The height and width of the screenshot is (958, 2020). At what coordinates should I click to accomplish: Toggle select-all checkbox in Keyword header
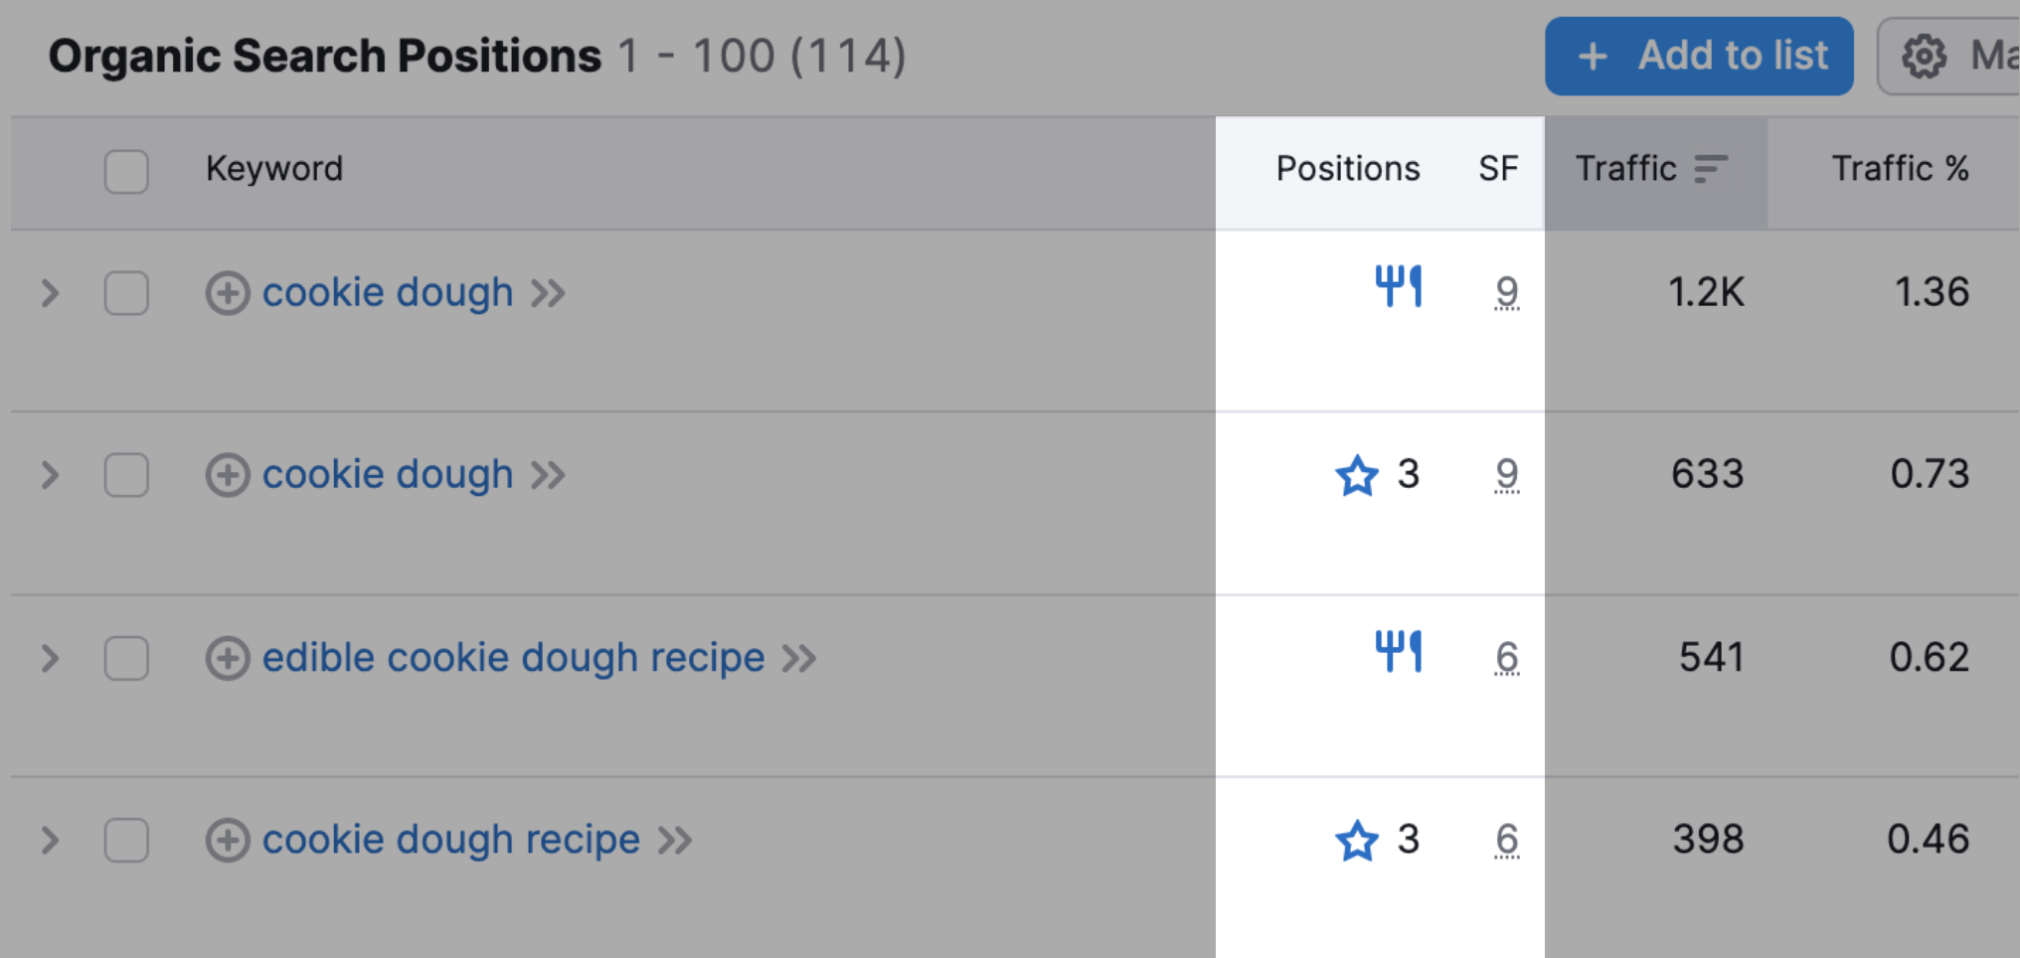coord(127,171)
